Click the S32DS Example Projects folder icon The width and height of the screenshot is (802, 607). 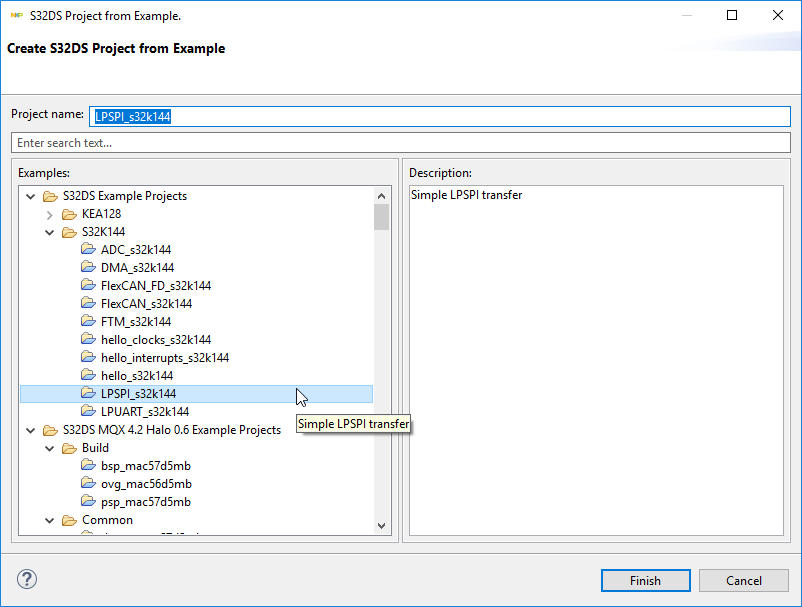pyautogui.click(x=50, y=196)
